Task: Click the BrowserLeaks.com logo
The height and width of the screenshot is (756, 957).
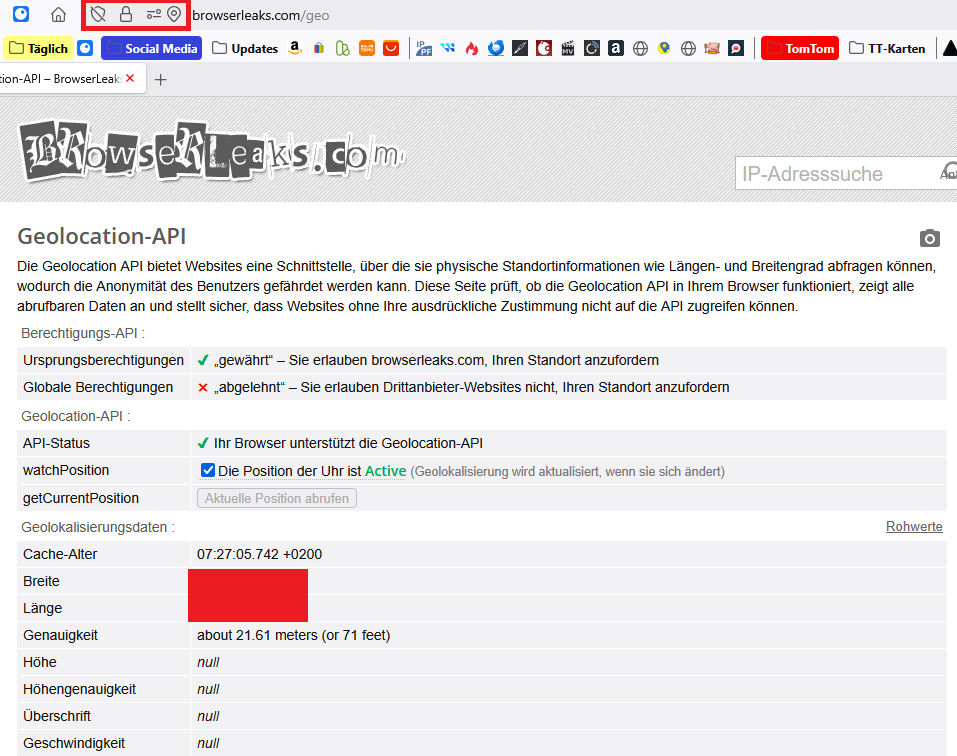Action: [211, 151]
